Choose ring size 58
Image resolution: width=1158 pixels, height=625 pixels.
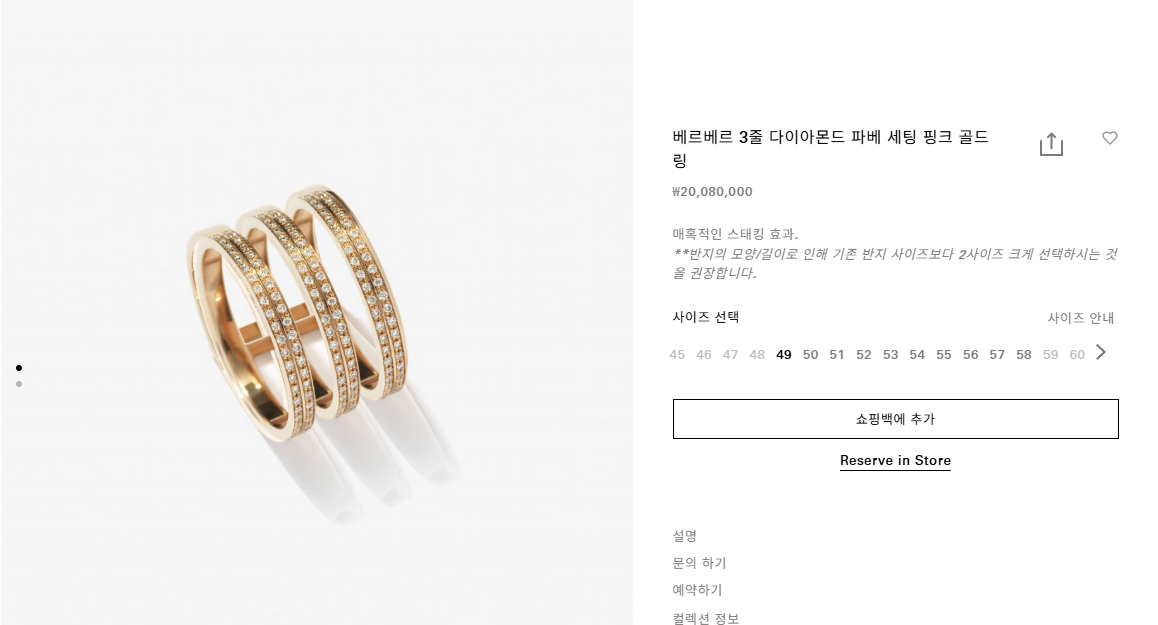click(1024, 355)
